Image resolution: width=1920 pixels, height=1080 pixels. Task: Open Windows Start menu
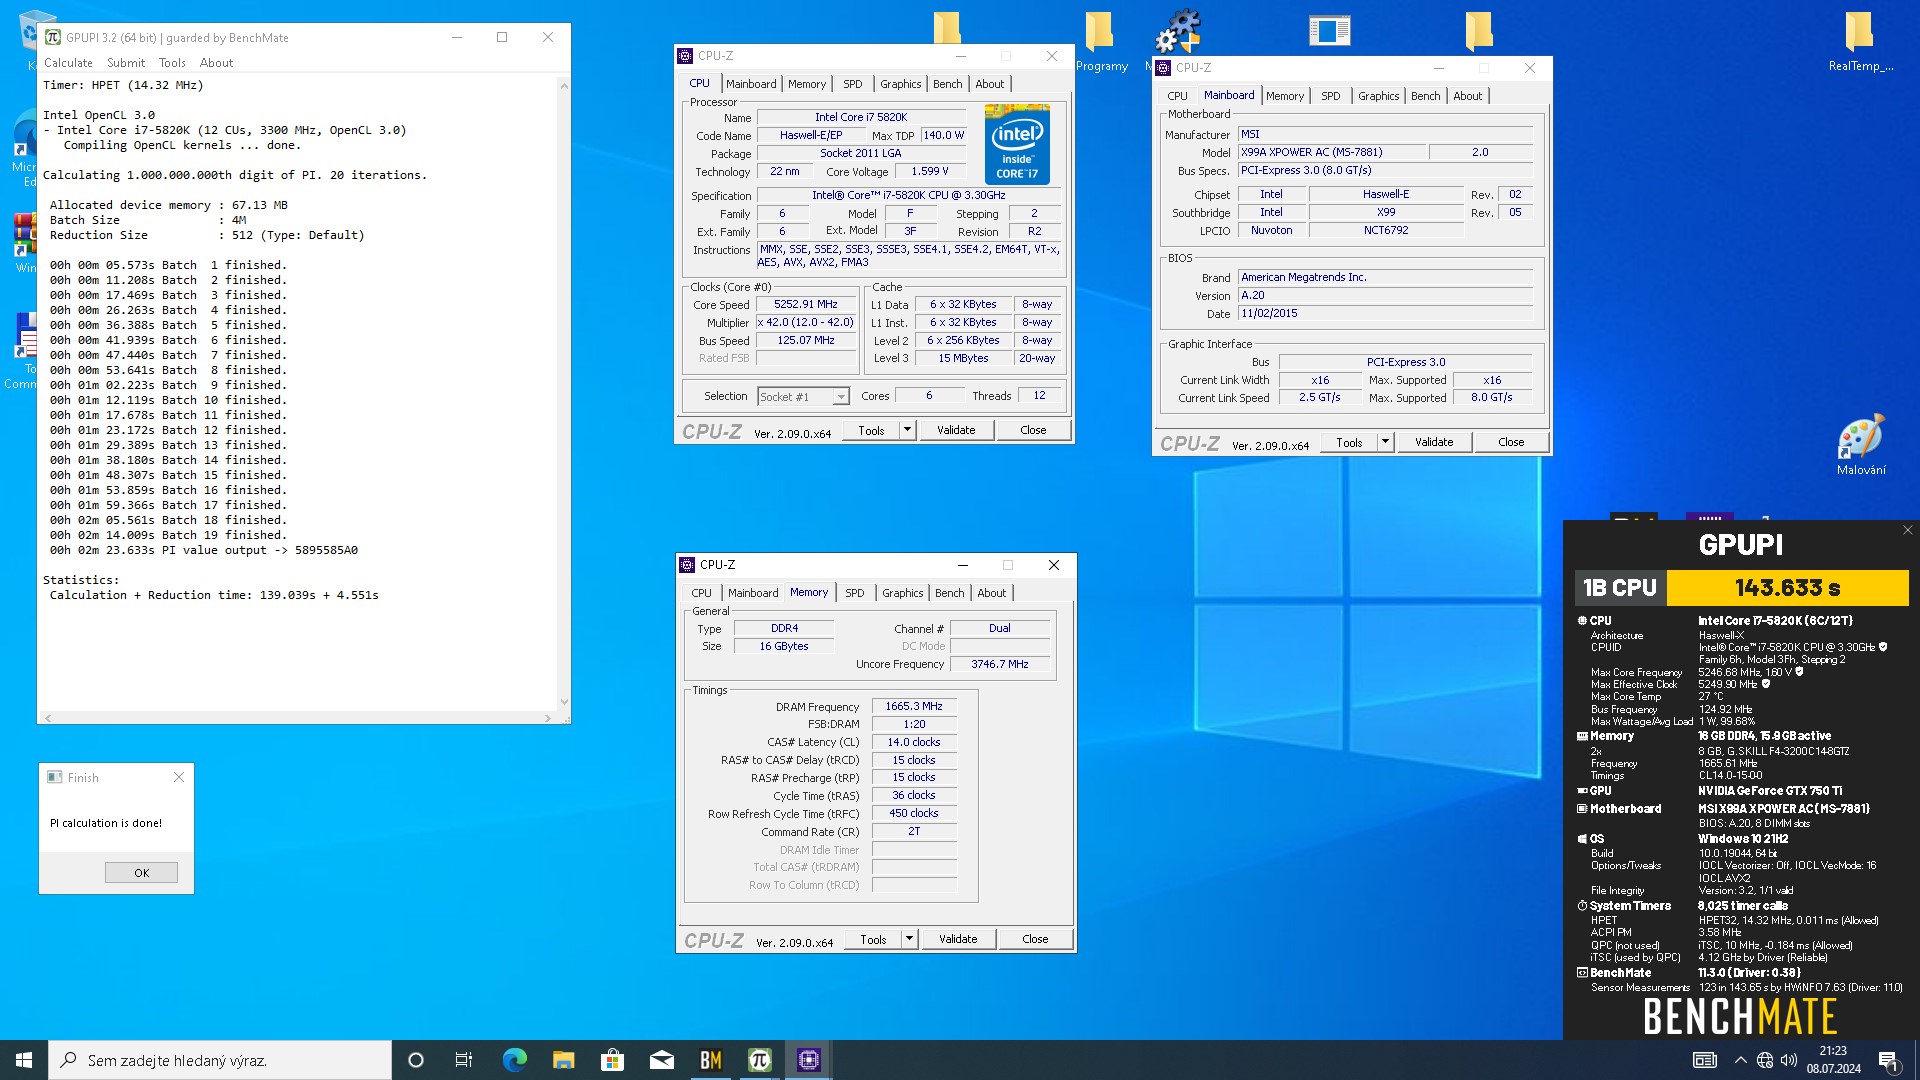coord(24,1060)
